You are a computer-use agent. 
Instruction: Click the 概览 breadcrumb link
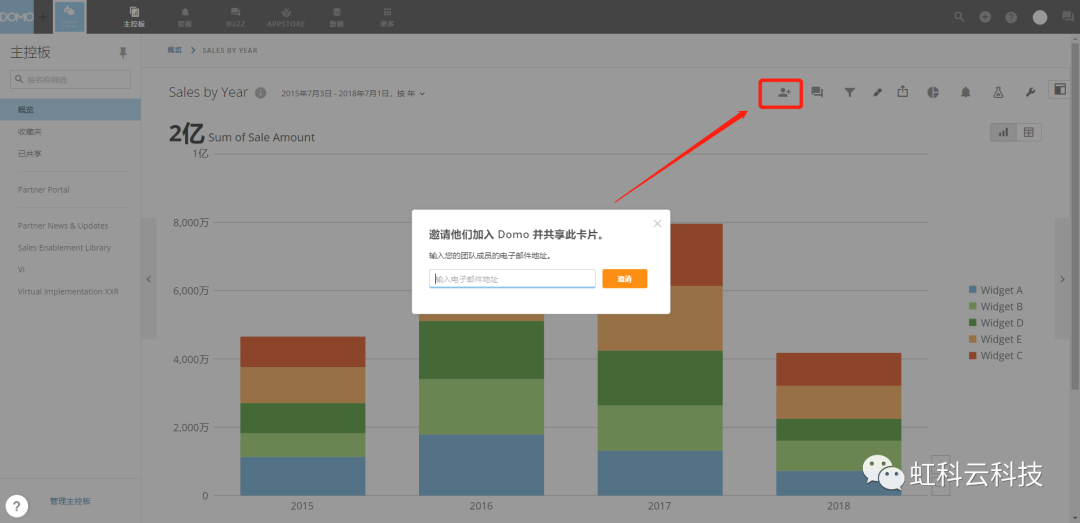(175, 50)
